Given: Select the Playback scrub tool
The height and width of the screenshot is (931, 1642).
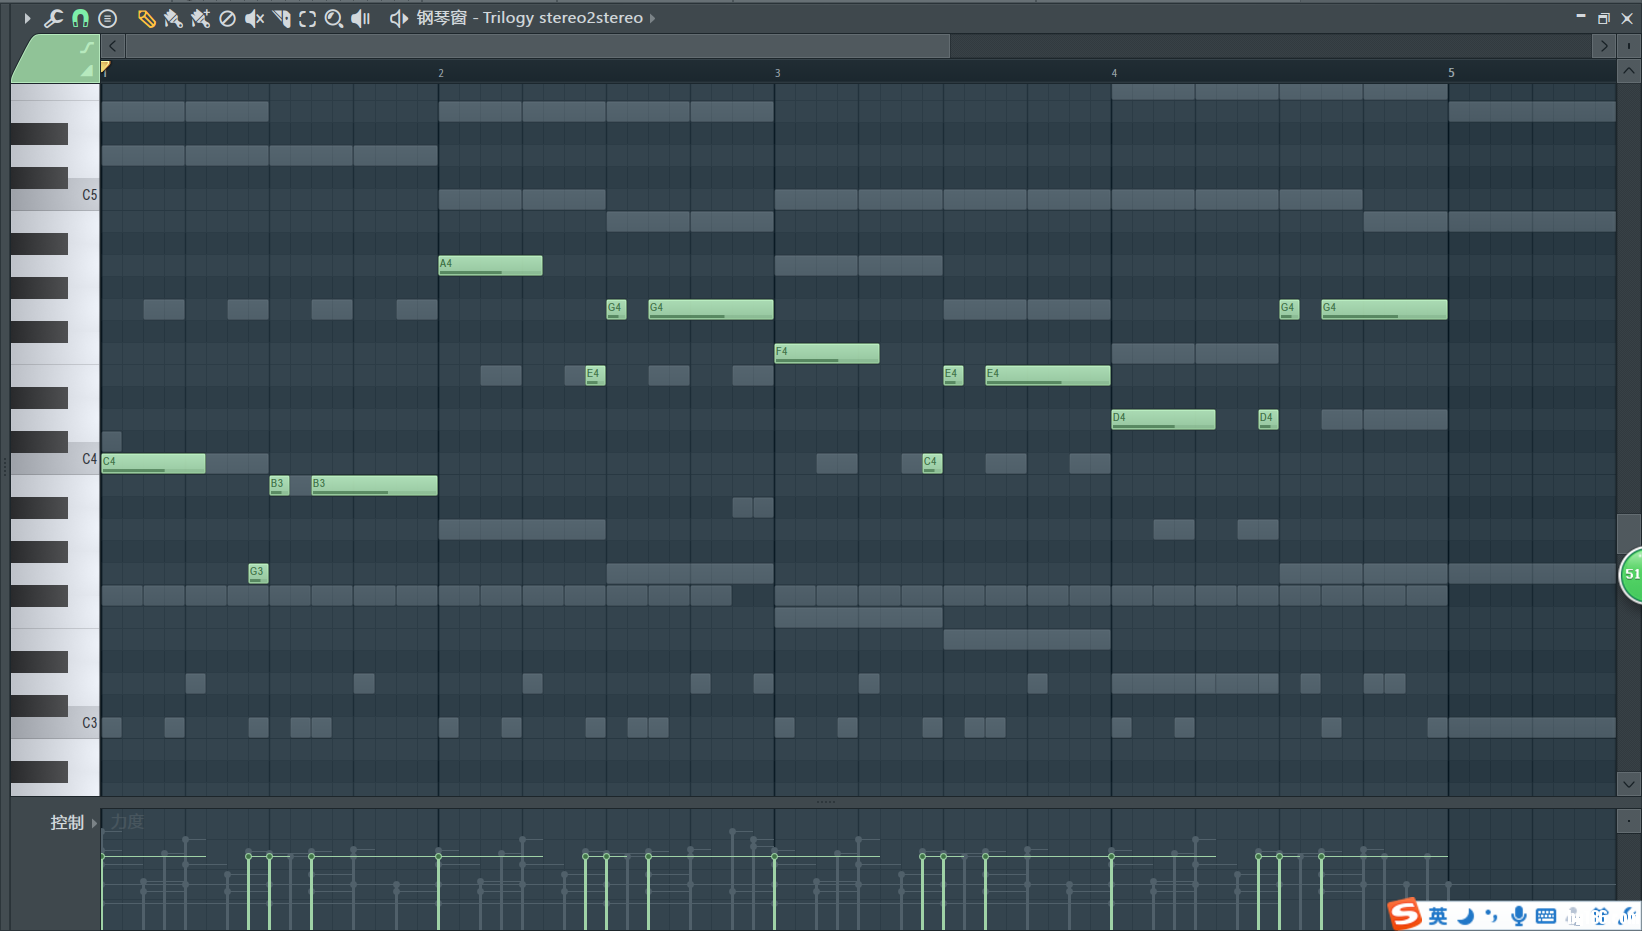Looking at the screenshot, I should pyautogui.click(x=361, y=18).
